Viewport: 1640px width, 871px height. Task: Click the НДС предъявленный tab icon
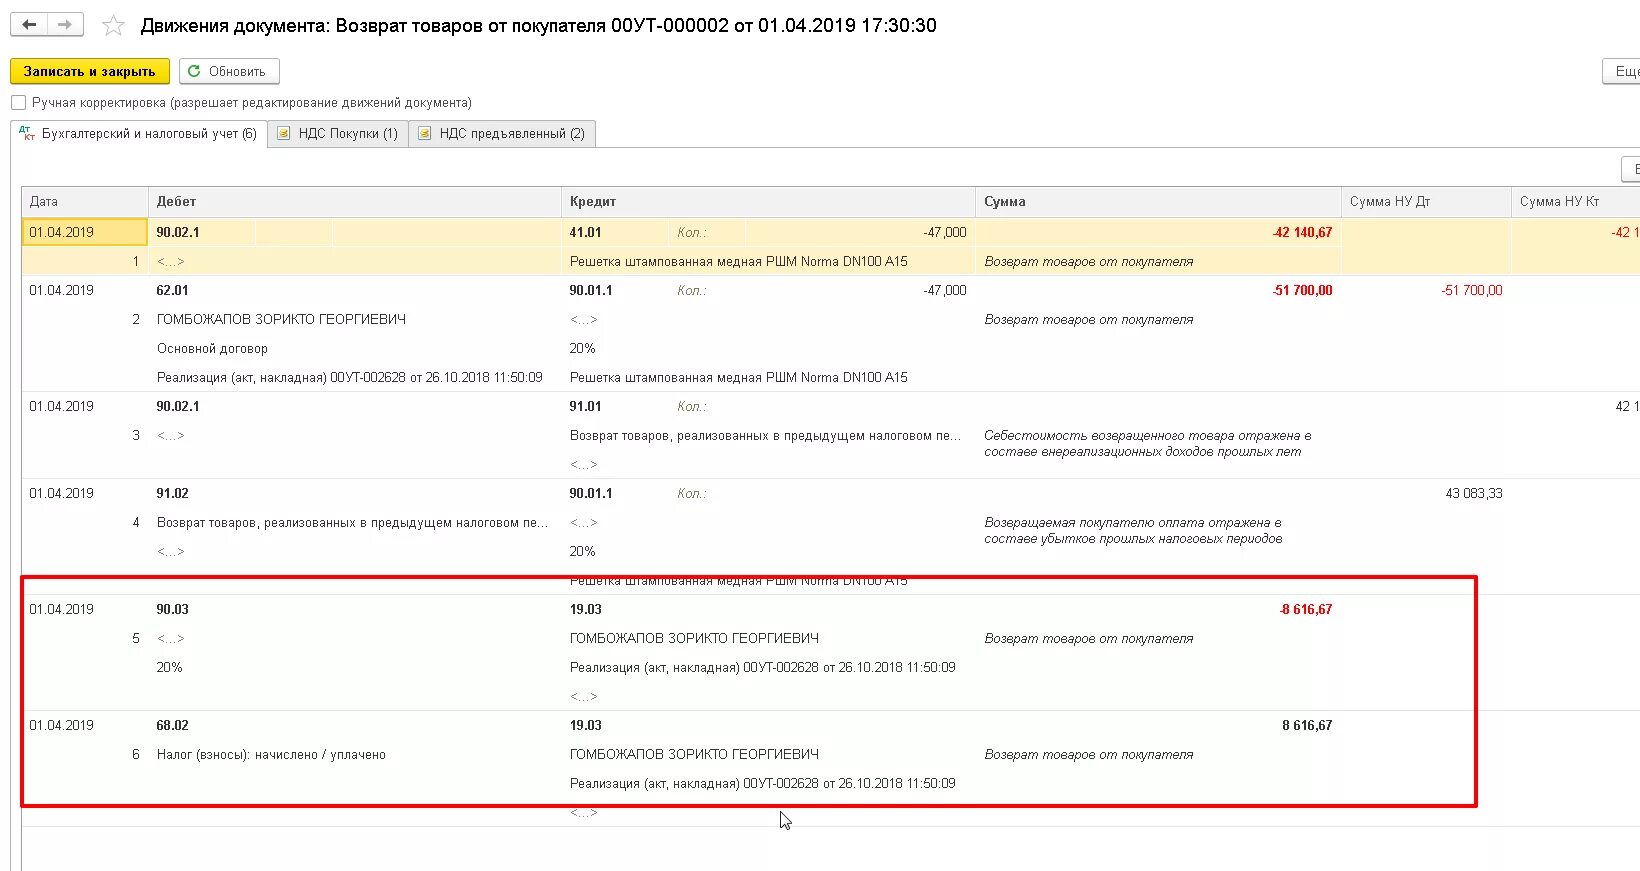coord(425,133)
